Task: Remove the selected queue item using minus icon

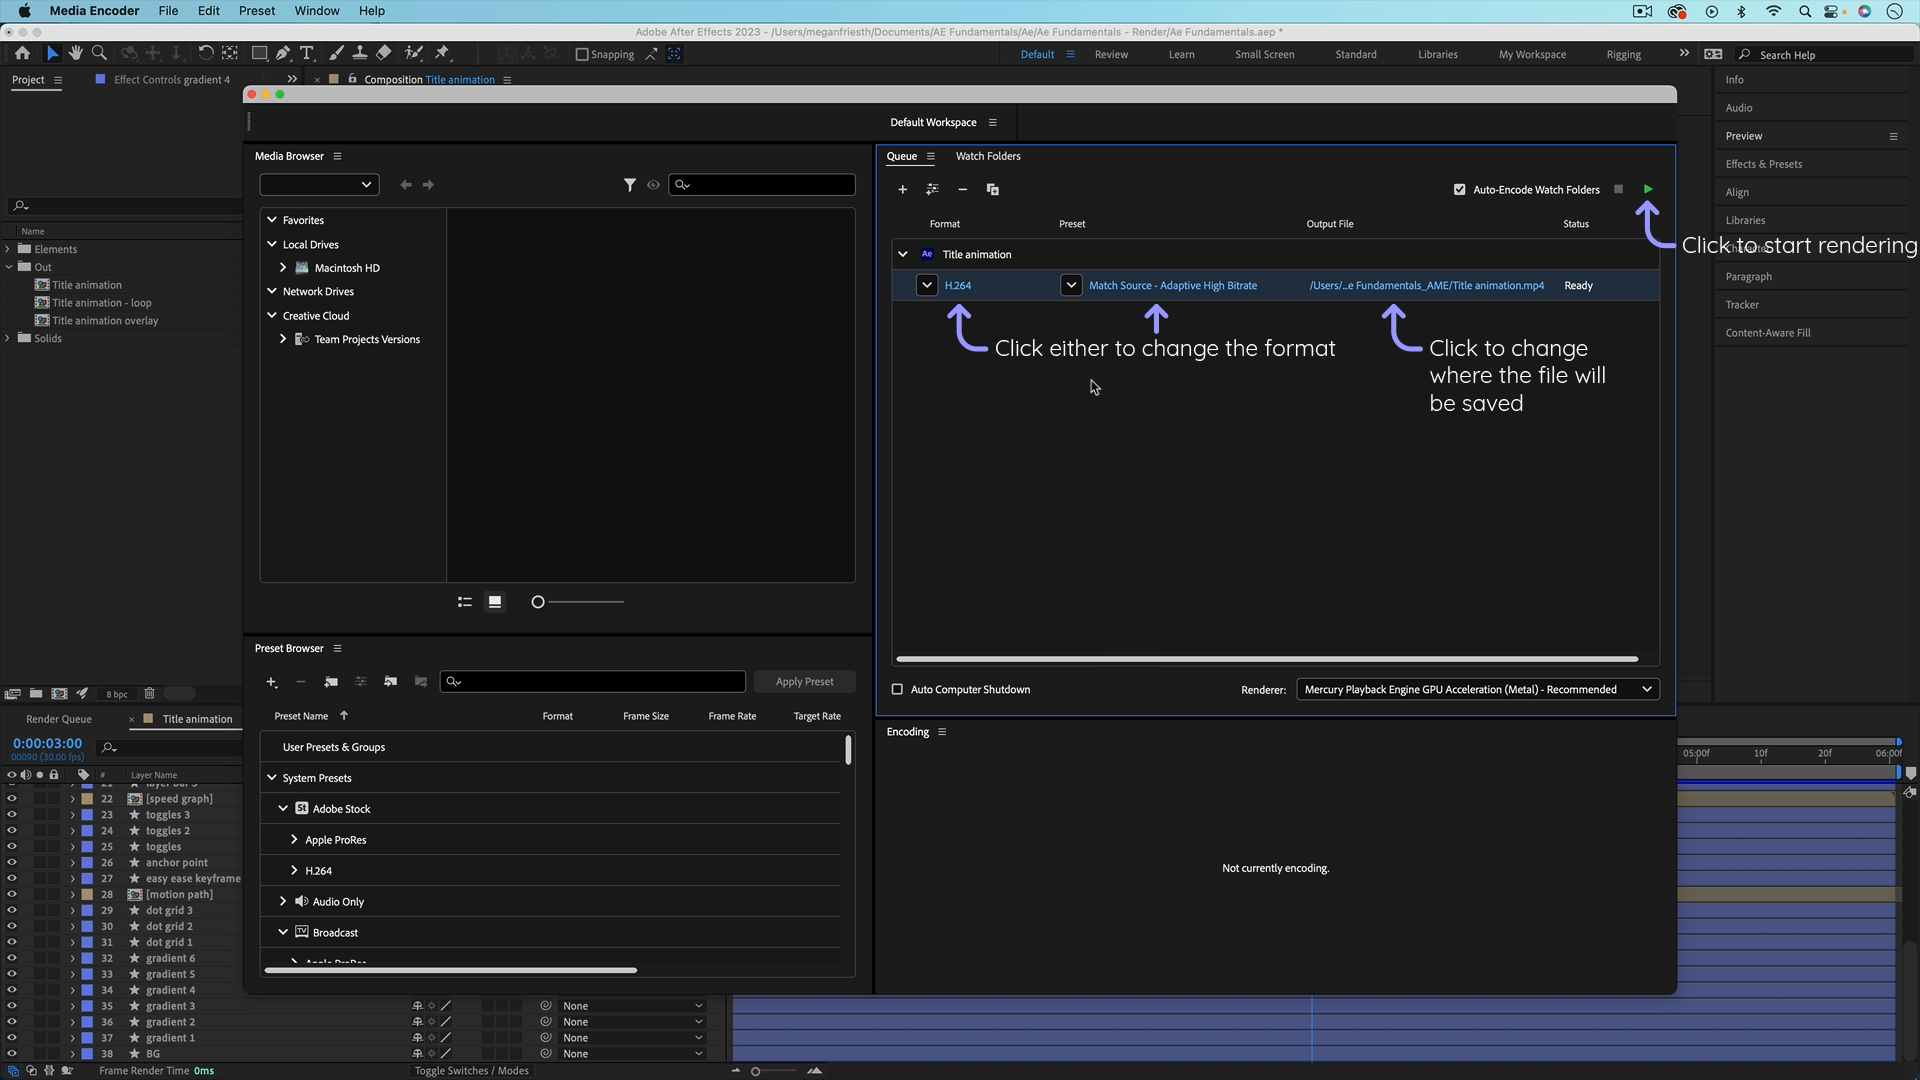Action: [x=962, y=189]
